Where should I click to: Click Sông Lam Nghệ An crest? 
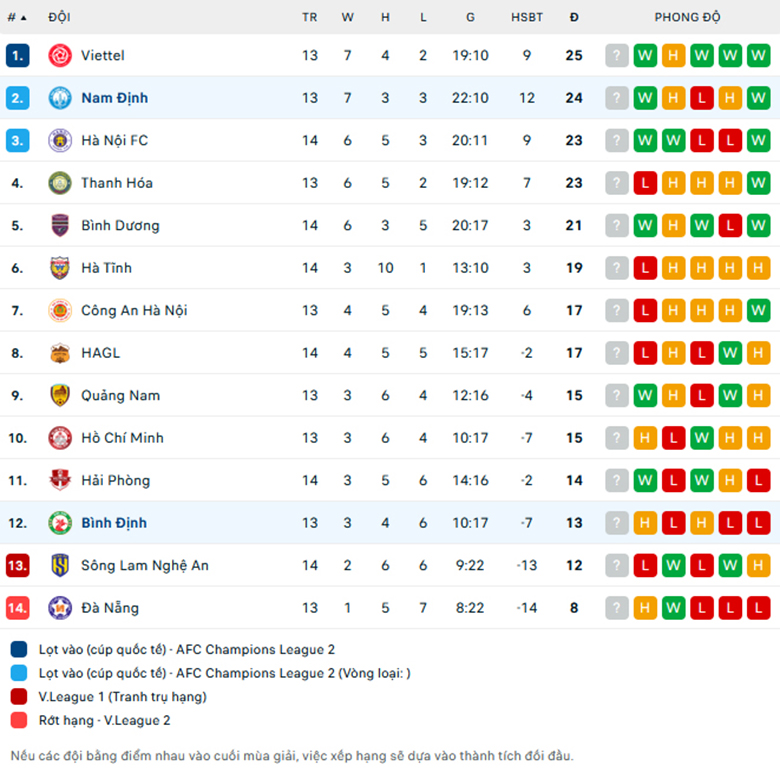[60, 565]
